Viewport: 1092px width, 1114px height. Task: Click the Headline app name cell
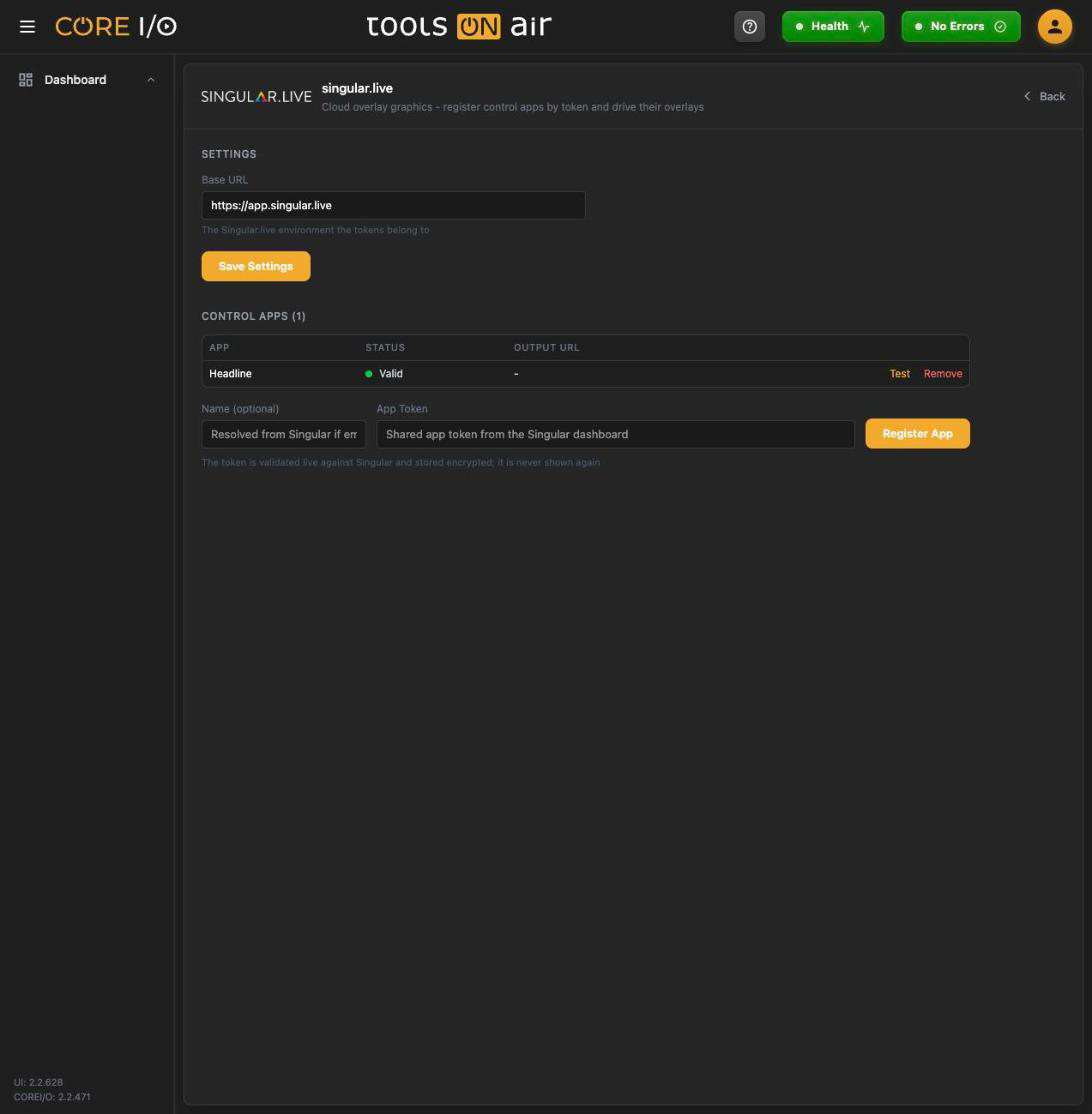point(230,374)
